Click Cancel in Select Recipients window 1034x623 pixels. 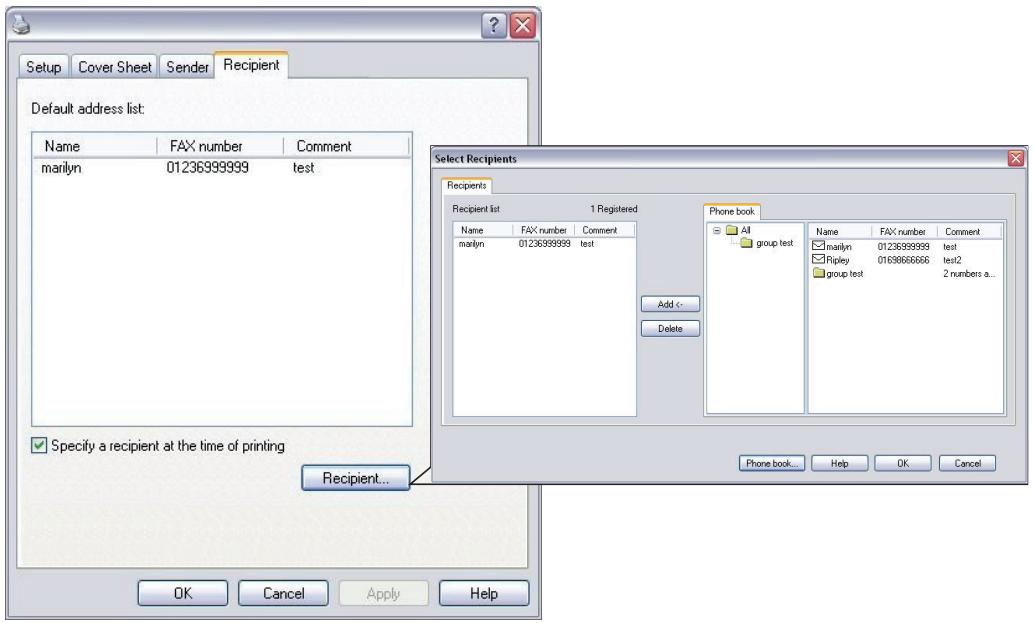[x=967, y=463]
